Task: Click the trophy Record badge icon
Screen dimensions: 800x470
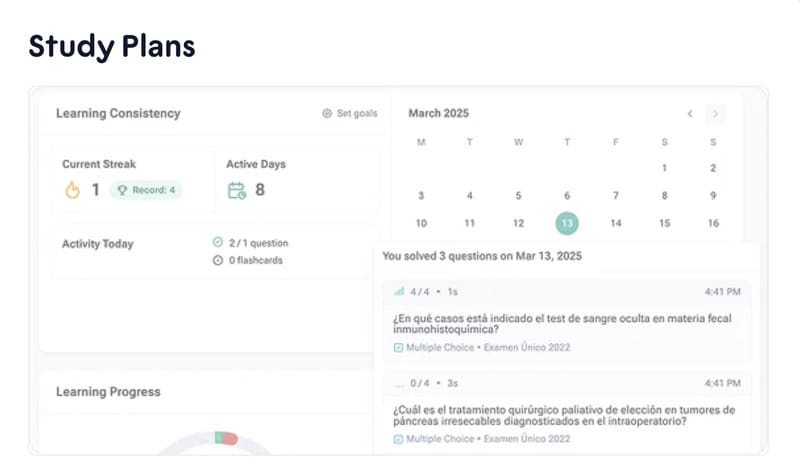Action: 121,190
